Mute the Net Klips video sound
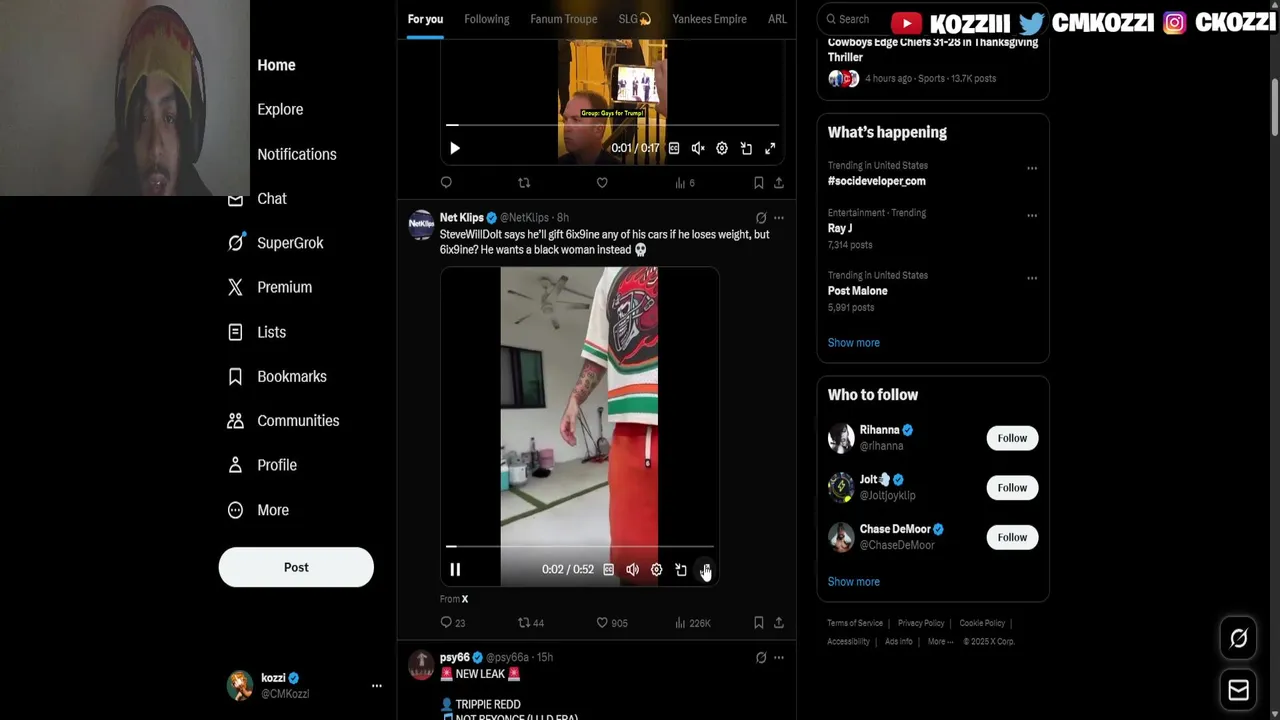The width and height of the screenshot is (1280, 720). pyautogui.click(x=632, y=569)
